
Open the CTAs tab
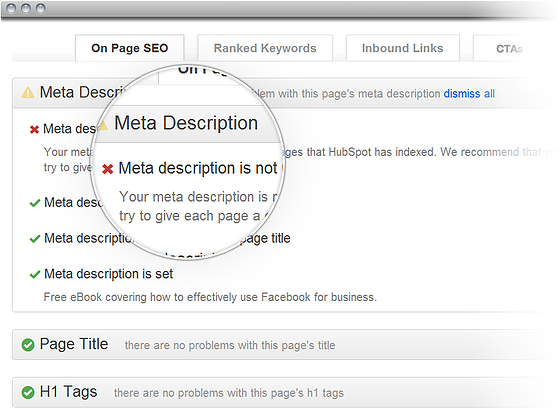(509, 48)
